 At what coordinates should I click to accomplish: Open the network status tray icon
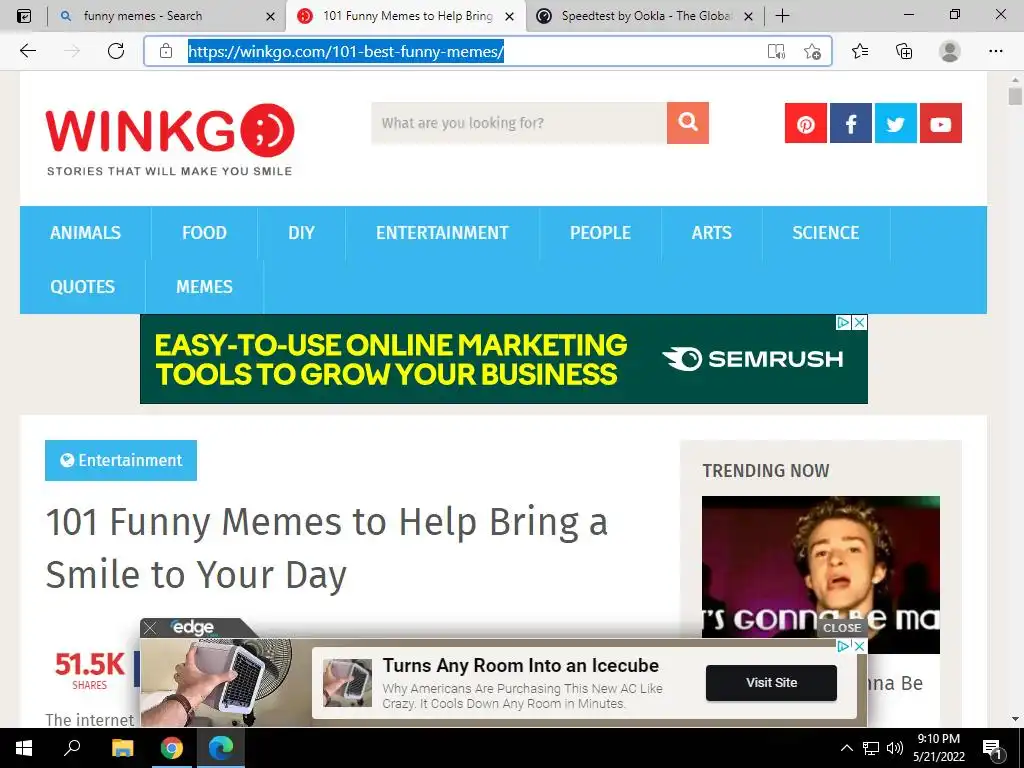tap(871, 748)
